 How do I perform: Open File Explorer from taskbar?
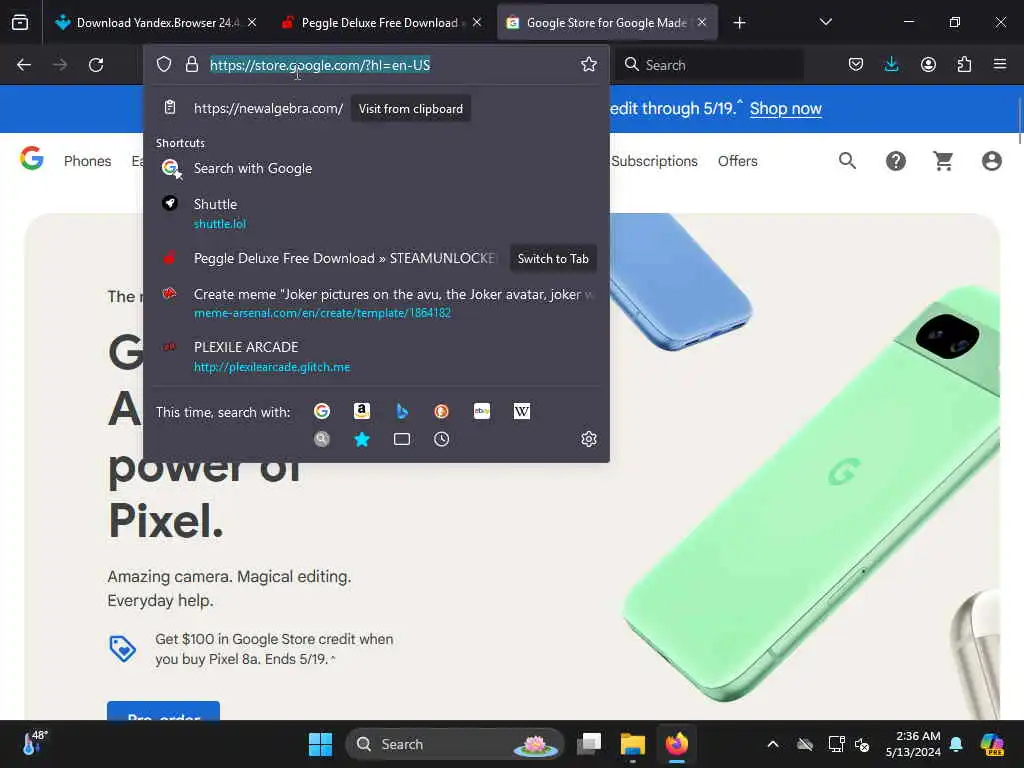632,744
